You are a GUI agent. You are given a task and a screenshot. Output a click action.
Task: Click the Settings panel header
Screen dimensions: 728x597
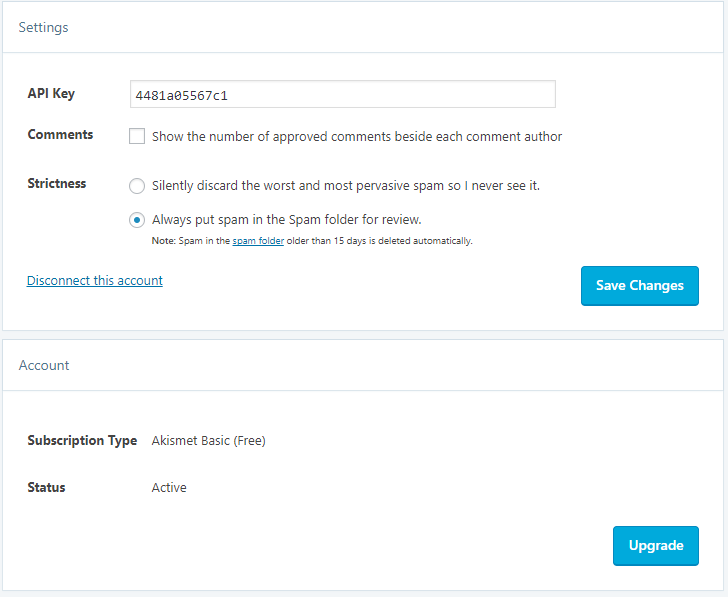coord(43,27)
